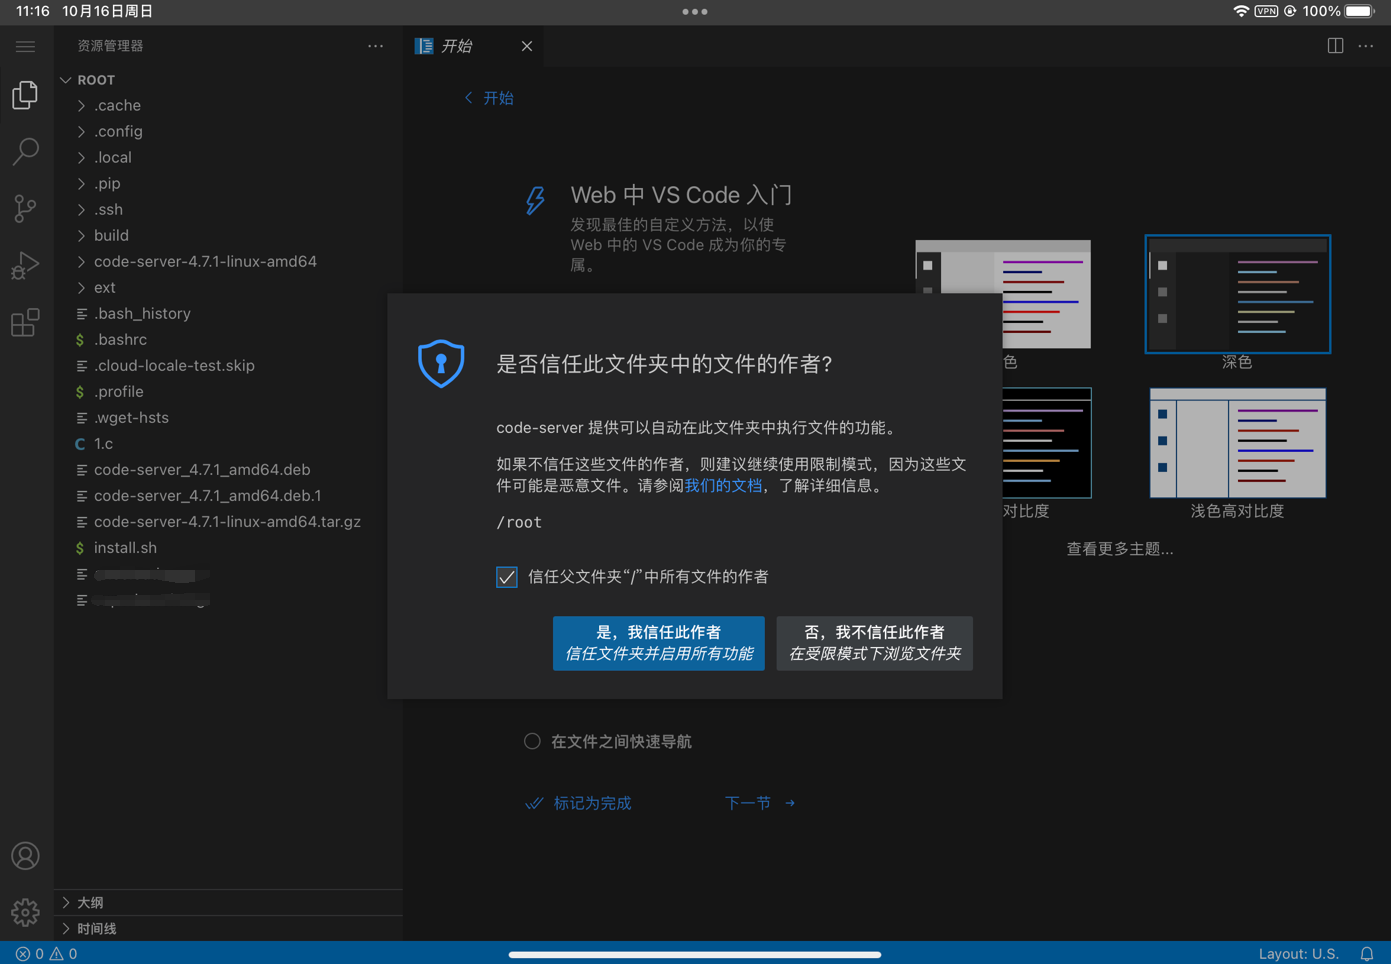The width and height of the screenshot is (1391, 964).
Task: Select the 浅色高对比度 theme thumbnail
Action: tap(1237, 443)
